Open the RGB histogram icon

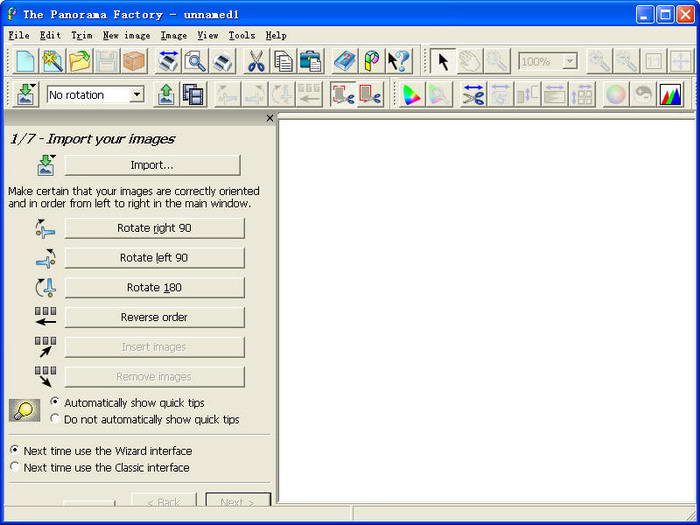pos(671,95)
